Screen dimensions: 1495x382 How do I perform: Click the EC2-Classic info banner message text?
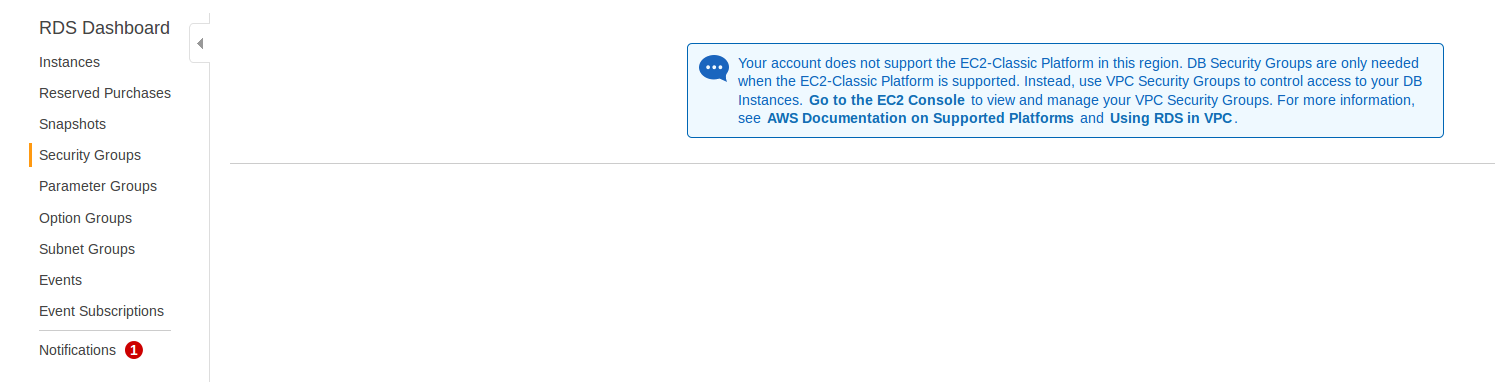pos(1080,90)
